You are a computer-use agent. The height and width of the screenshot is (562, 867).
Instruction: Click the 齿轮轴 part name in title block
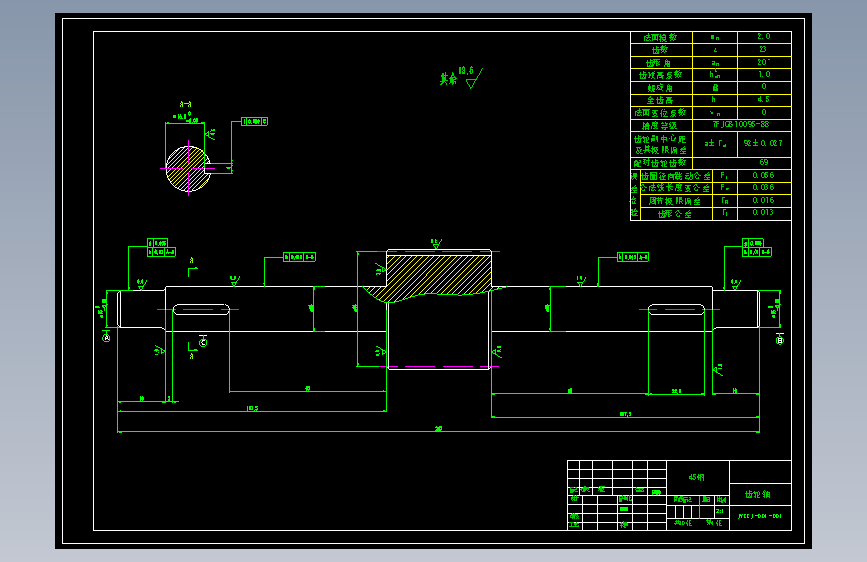[760, 494]
